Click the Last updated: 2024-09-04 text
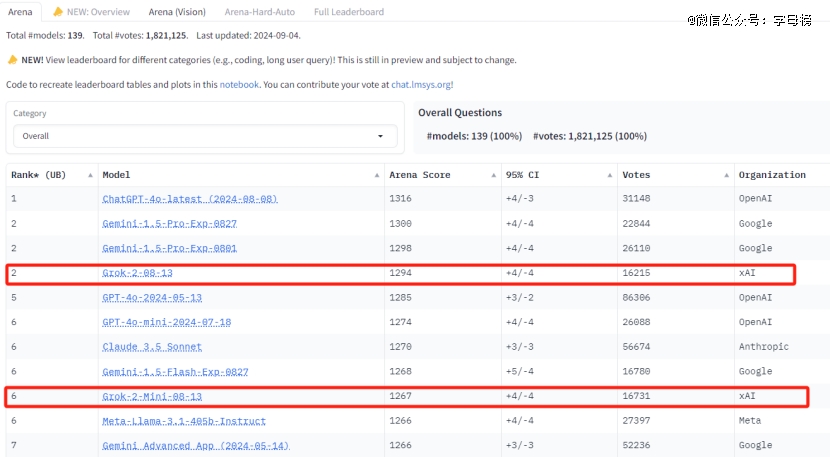The height and width of the screenshot is (457, 830). [248, 35]
